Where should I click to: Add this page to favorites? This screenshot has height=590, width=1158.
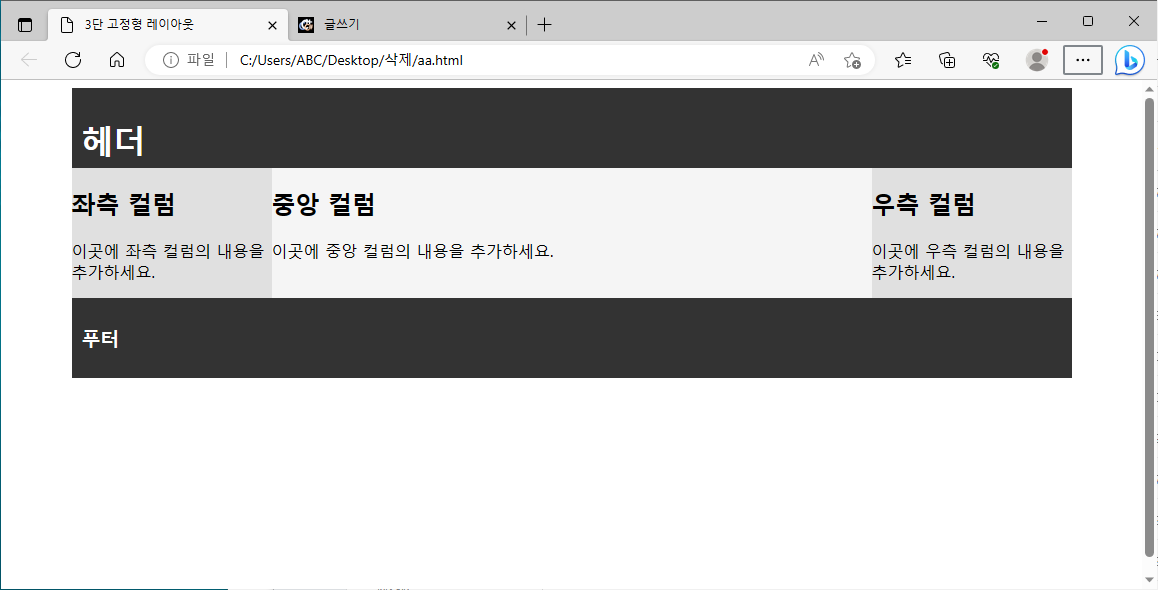pyautogui.click(x=852, y=60)
